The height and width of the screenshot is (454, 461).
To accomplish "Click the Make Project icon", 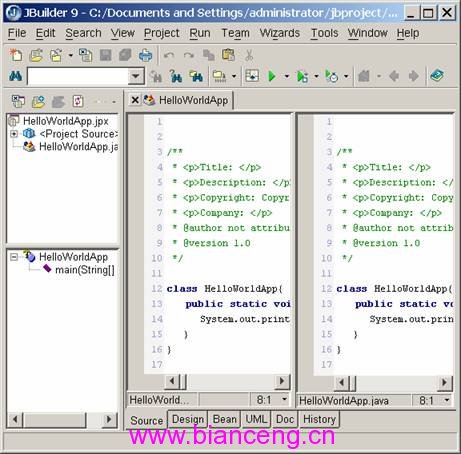I will [219, 76].
